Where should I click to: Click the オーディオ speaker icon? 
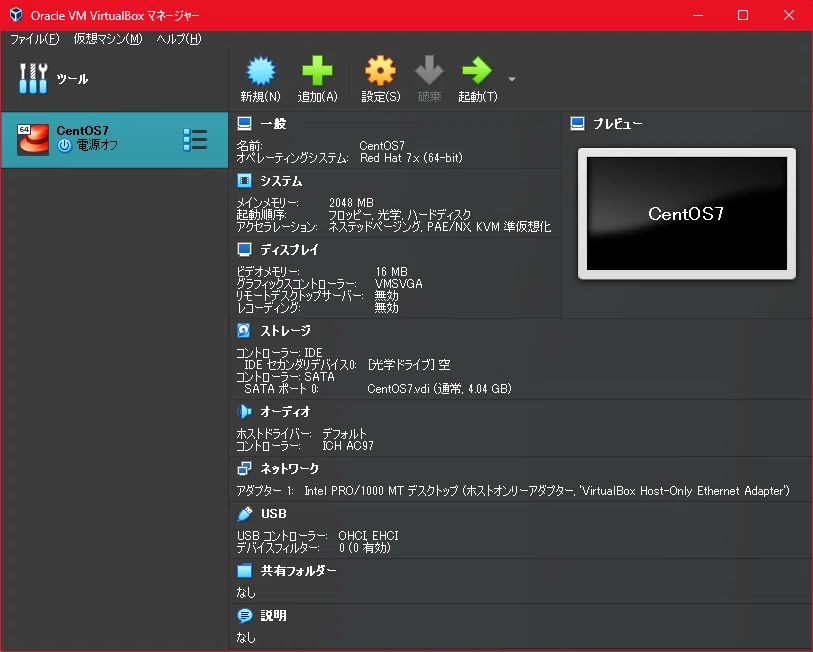click(x=244, y=411)
